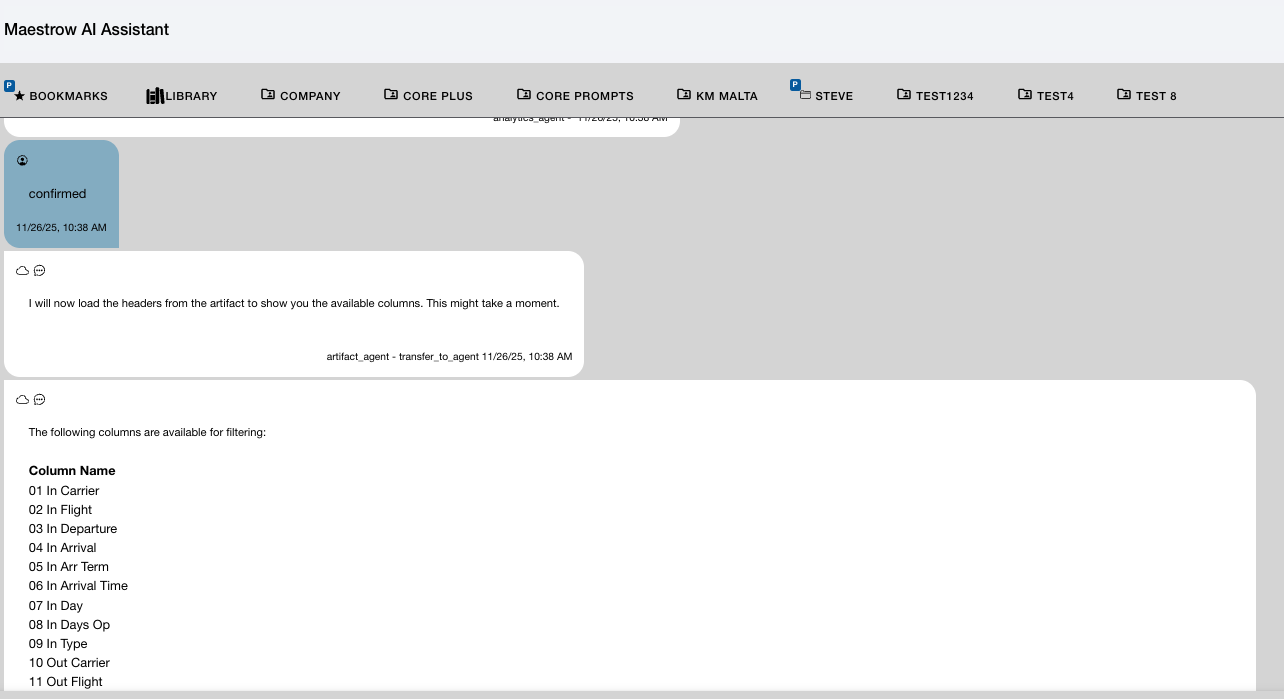The height and width of the screenshot is (699, 1284).
Task: Click the cloud icon in artifact_agent message
Action: pyautogui.click(x=22, y=271)
